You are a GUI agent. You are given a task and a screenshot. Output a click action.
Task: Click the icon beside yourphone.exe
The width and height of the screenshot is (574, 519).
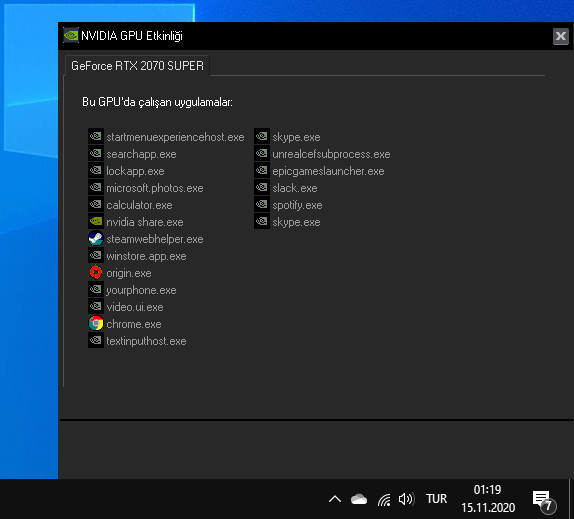coord(96,290)
